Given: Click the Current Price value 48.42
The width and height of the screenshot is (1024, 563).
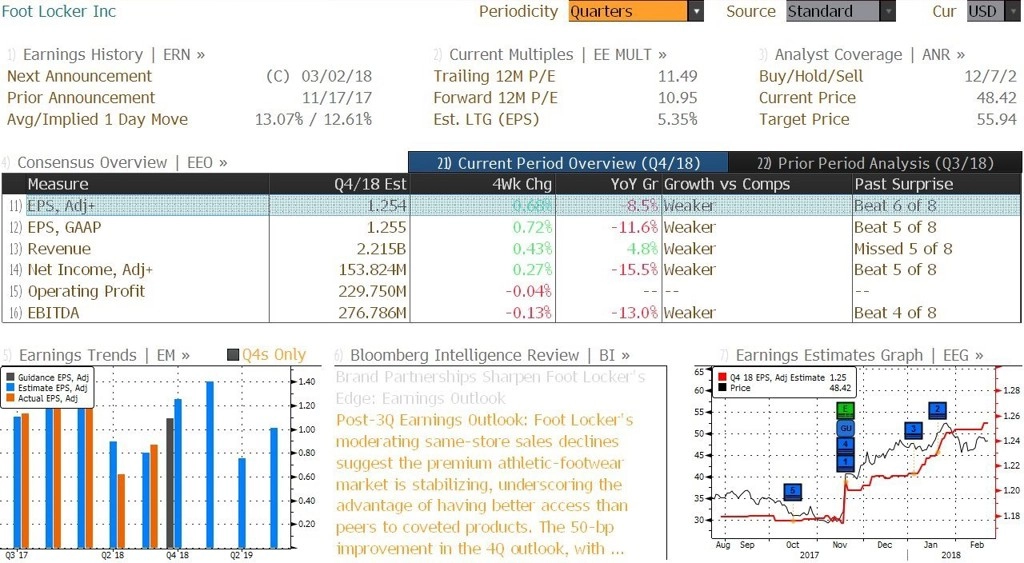Looking at the screenshot, I should click(x=997, y=98).
